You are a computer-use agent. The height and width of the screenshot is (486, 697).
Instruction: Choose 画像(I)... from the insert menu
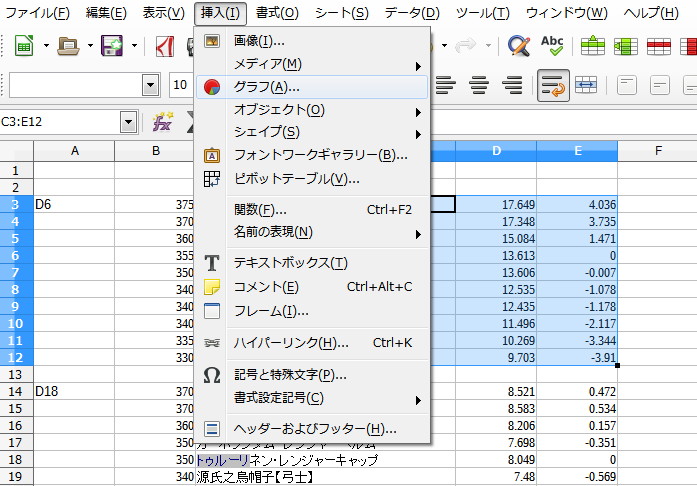click(312, 41)
